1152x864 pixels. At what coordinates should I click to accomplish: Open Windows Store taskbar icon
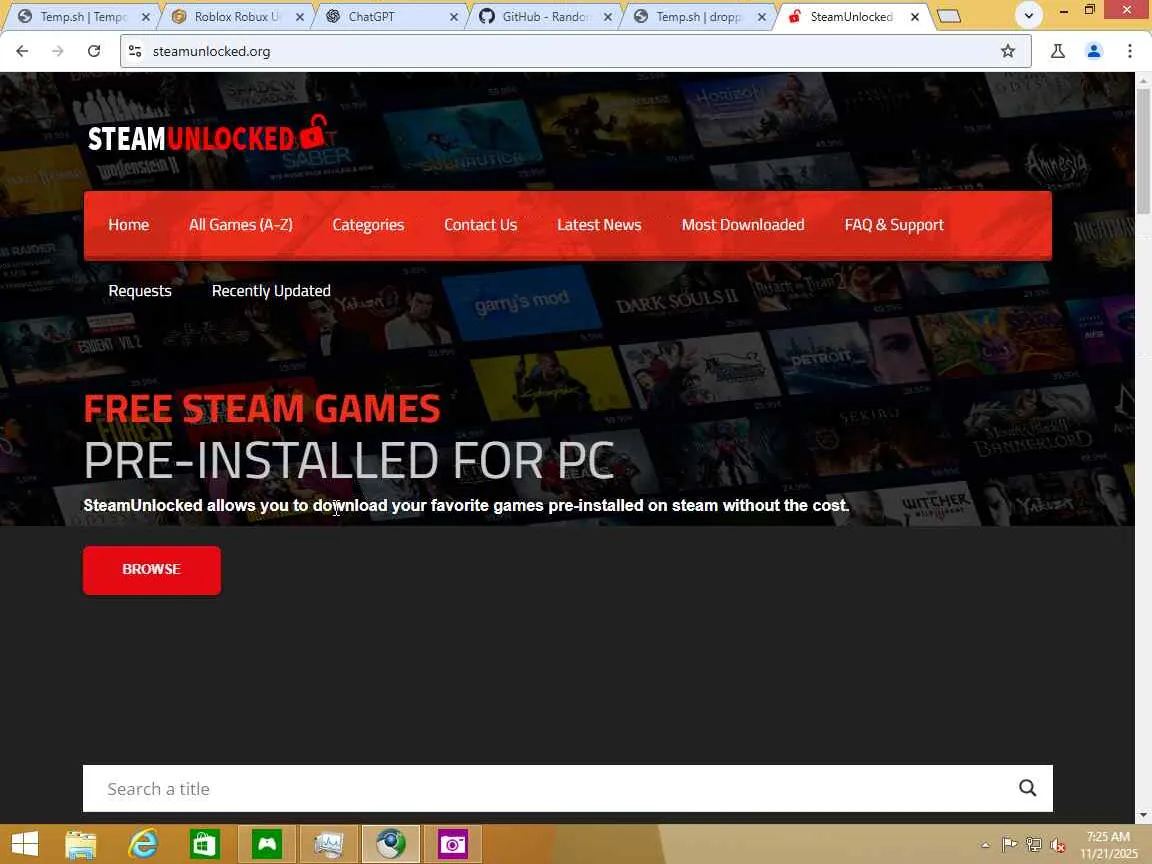204,843
